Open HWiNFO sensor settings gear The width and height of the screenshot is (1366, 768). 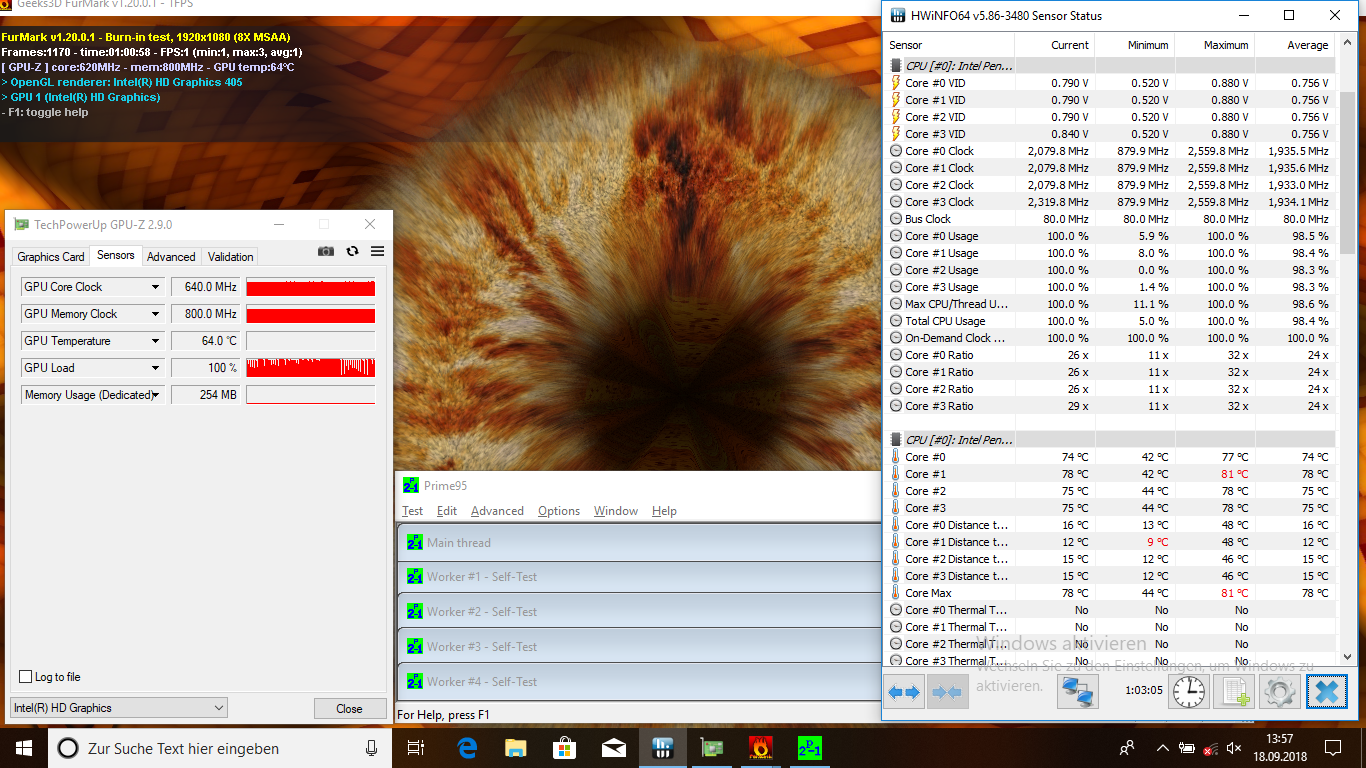pyautogui.click(x=1279, y=691)
